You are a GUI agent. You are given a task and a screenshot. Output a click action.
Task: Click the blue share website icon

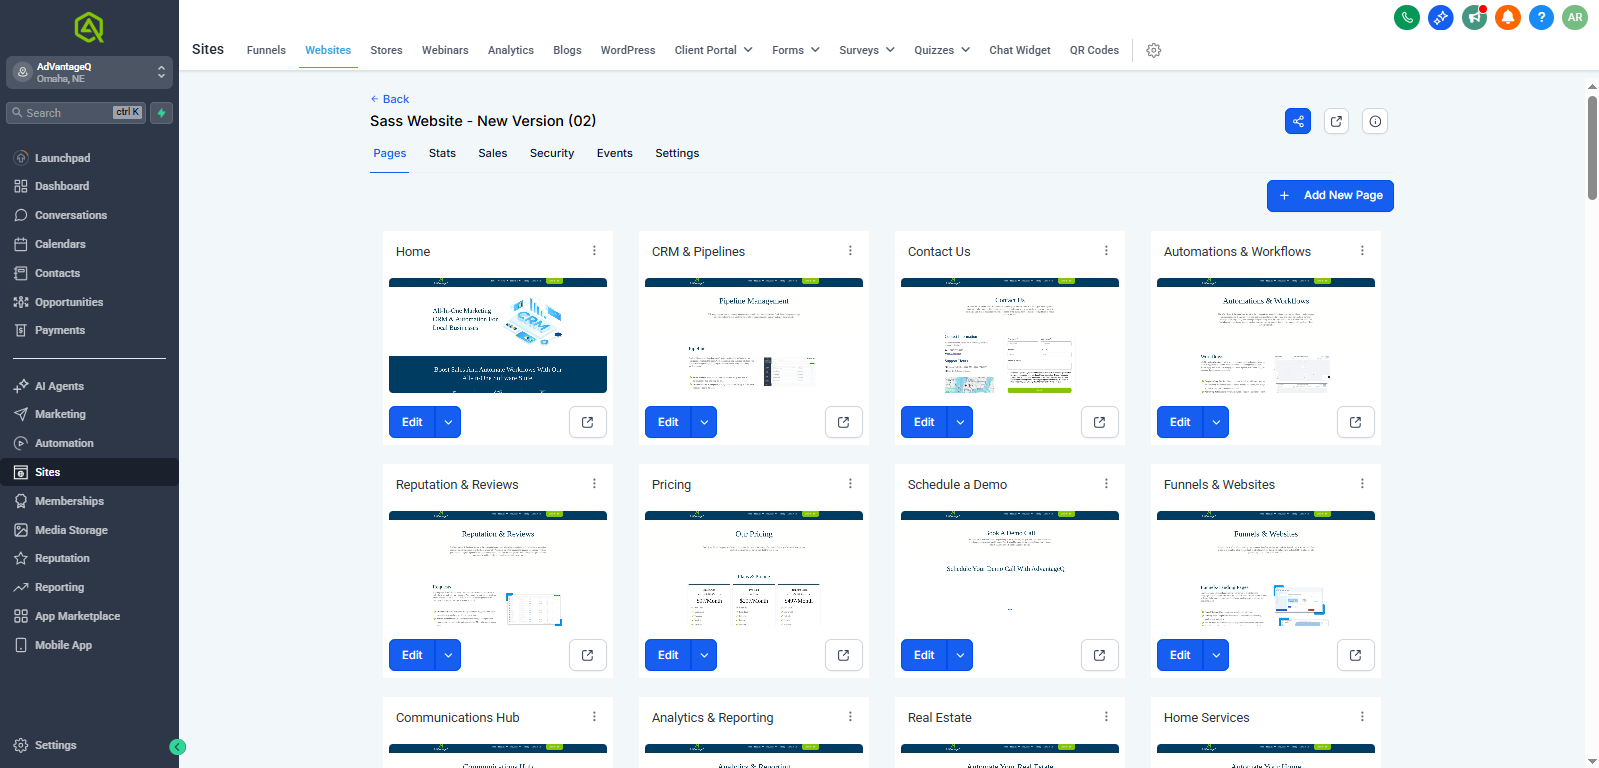coord(1297,121)
